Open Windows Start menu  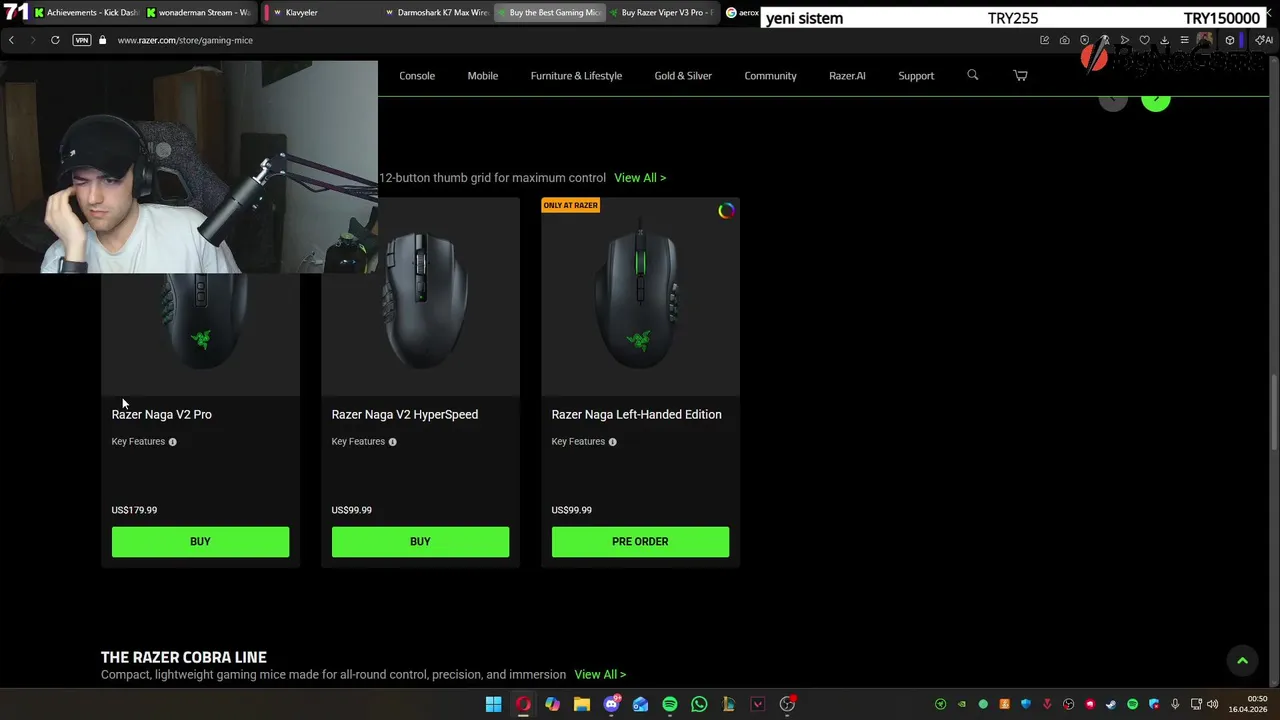493,704
